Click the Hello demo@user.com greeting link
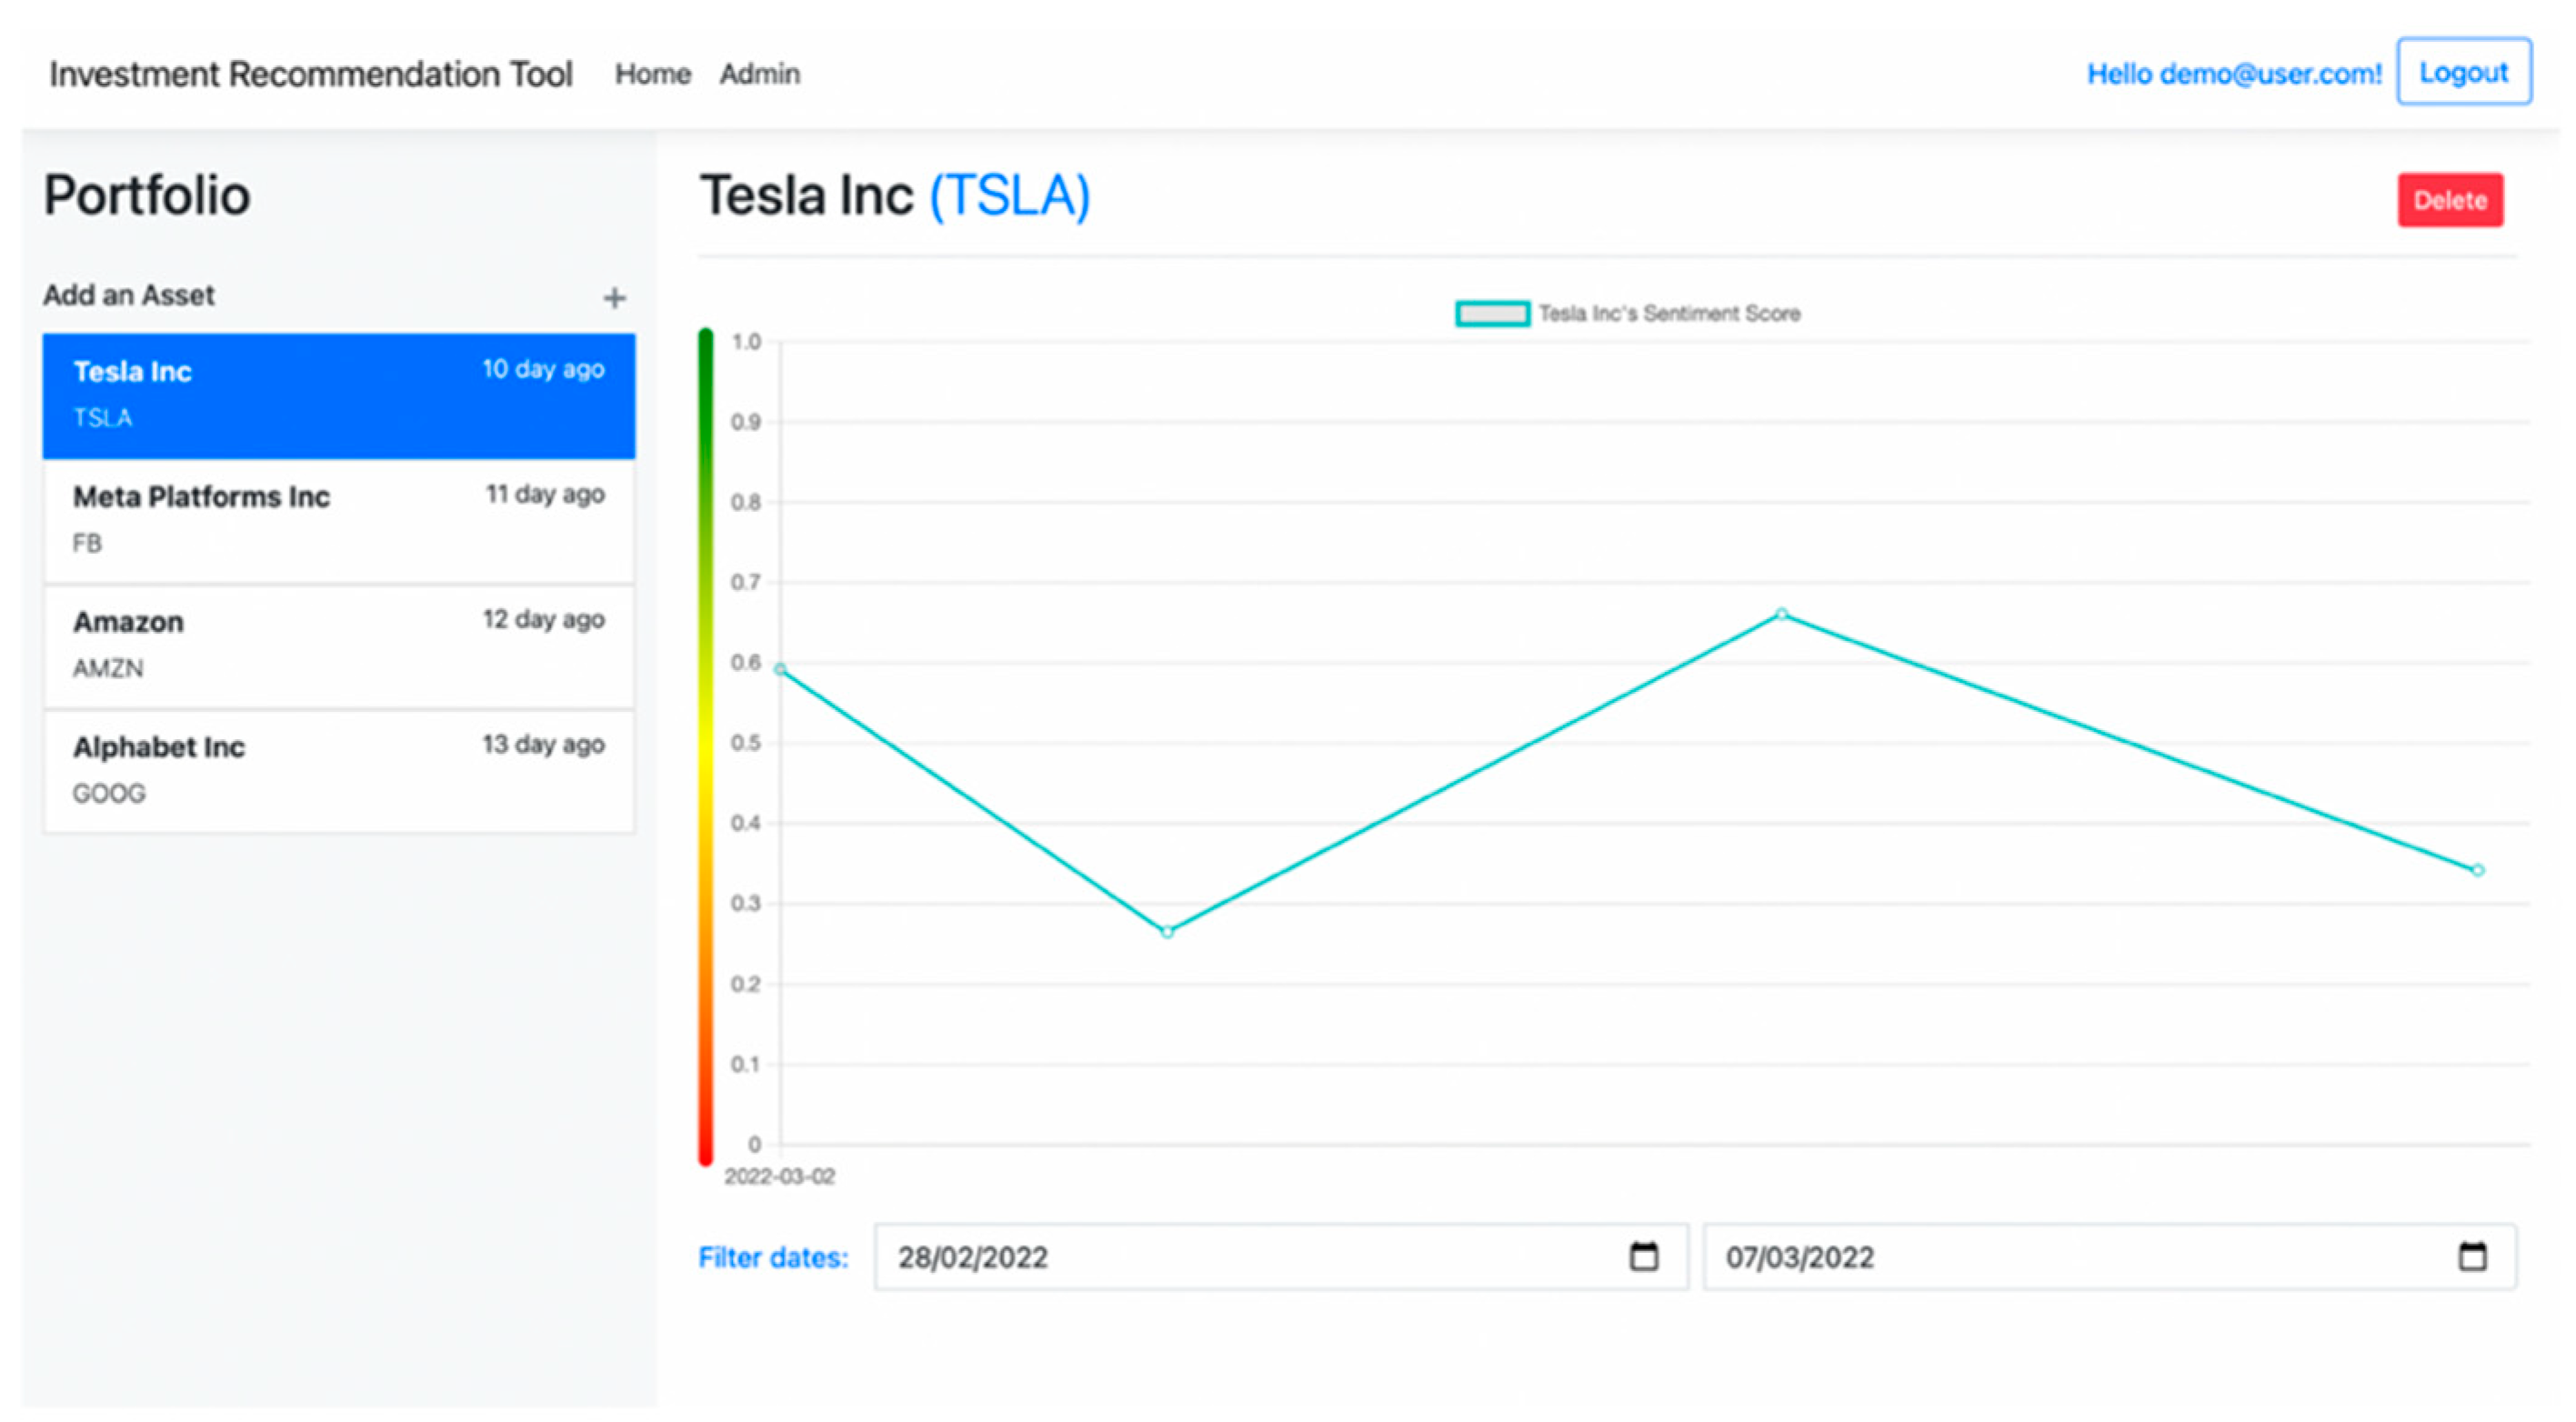Viewport: 2576px width, 1422px height. [x=2233, y=74]
